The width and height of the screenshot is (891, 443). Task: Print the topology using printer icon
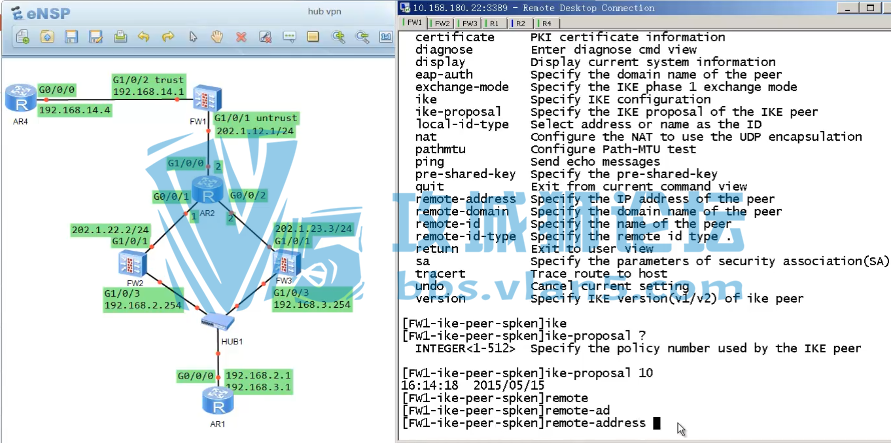[x=120, y=37]
